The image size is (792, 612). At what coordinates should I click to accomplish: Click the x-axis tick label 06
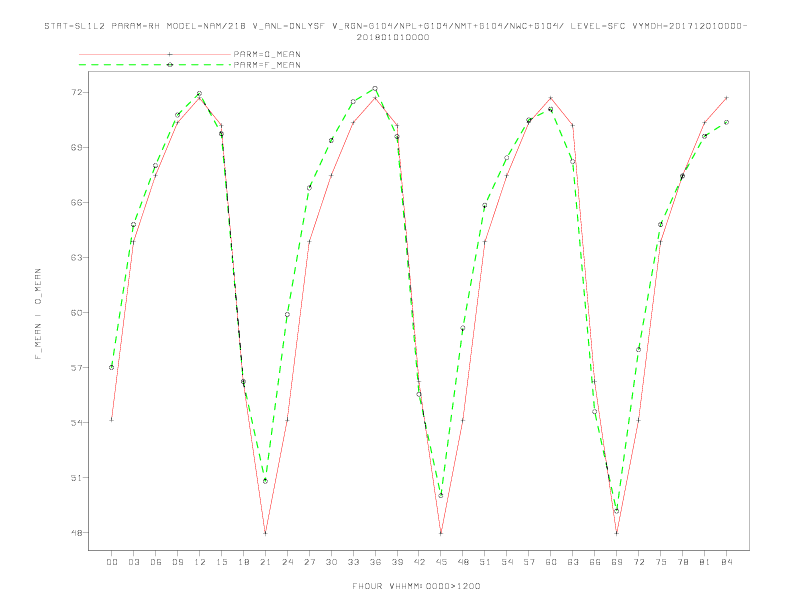[156, 562]
